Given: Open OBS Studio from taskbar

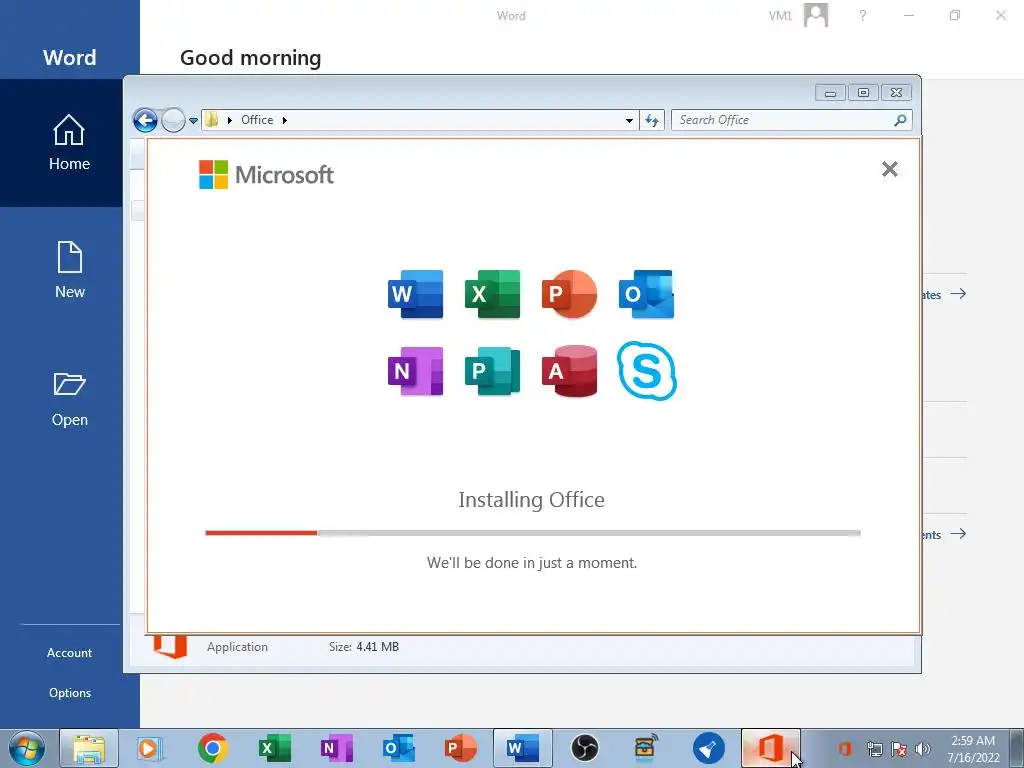Looking at the screenshot, I should tap(584, 748).
